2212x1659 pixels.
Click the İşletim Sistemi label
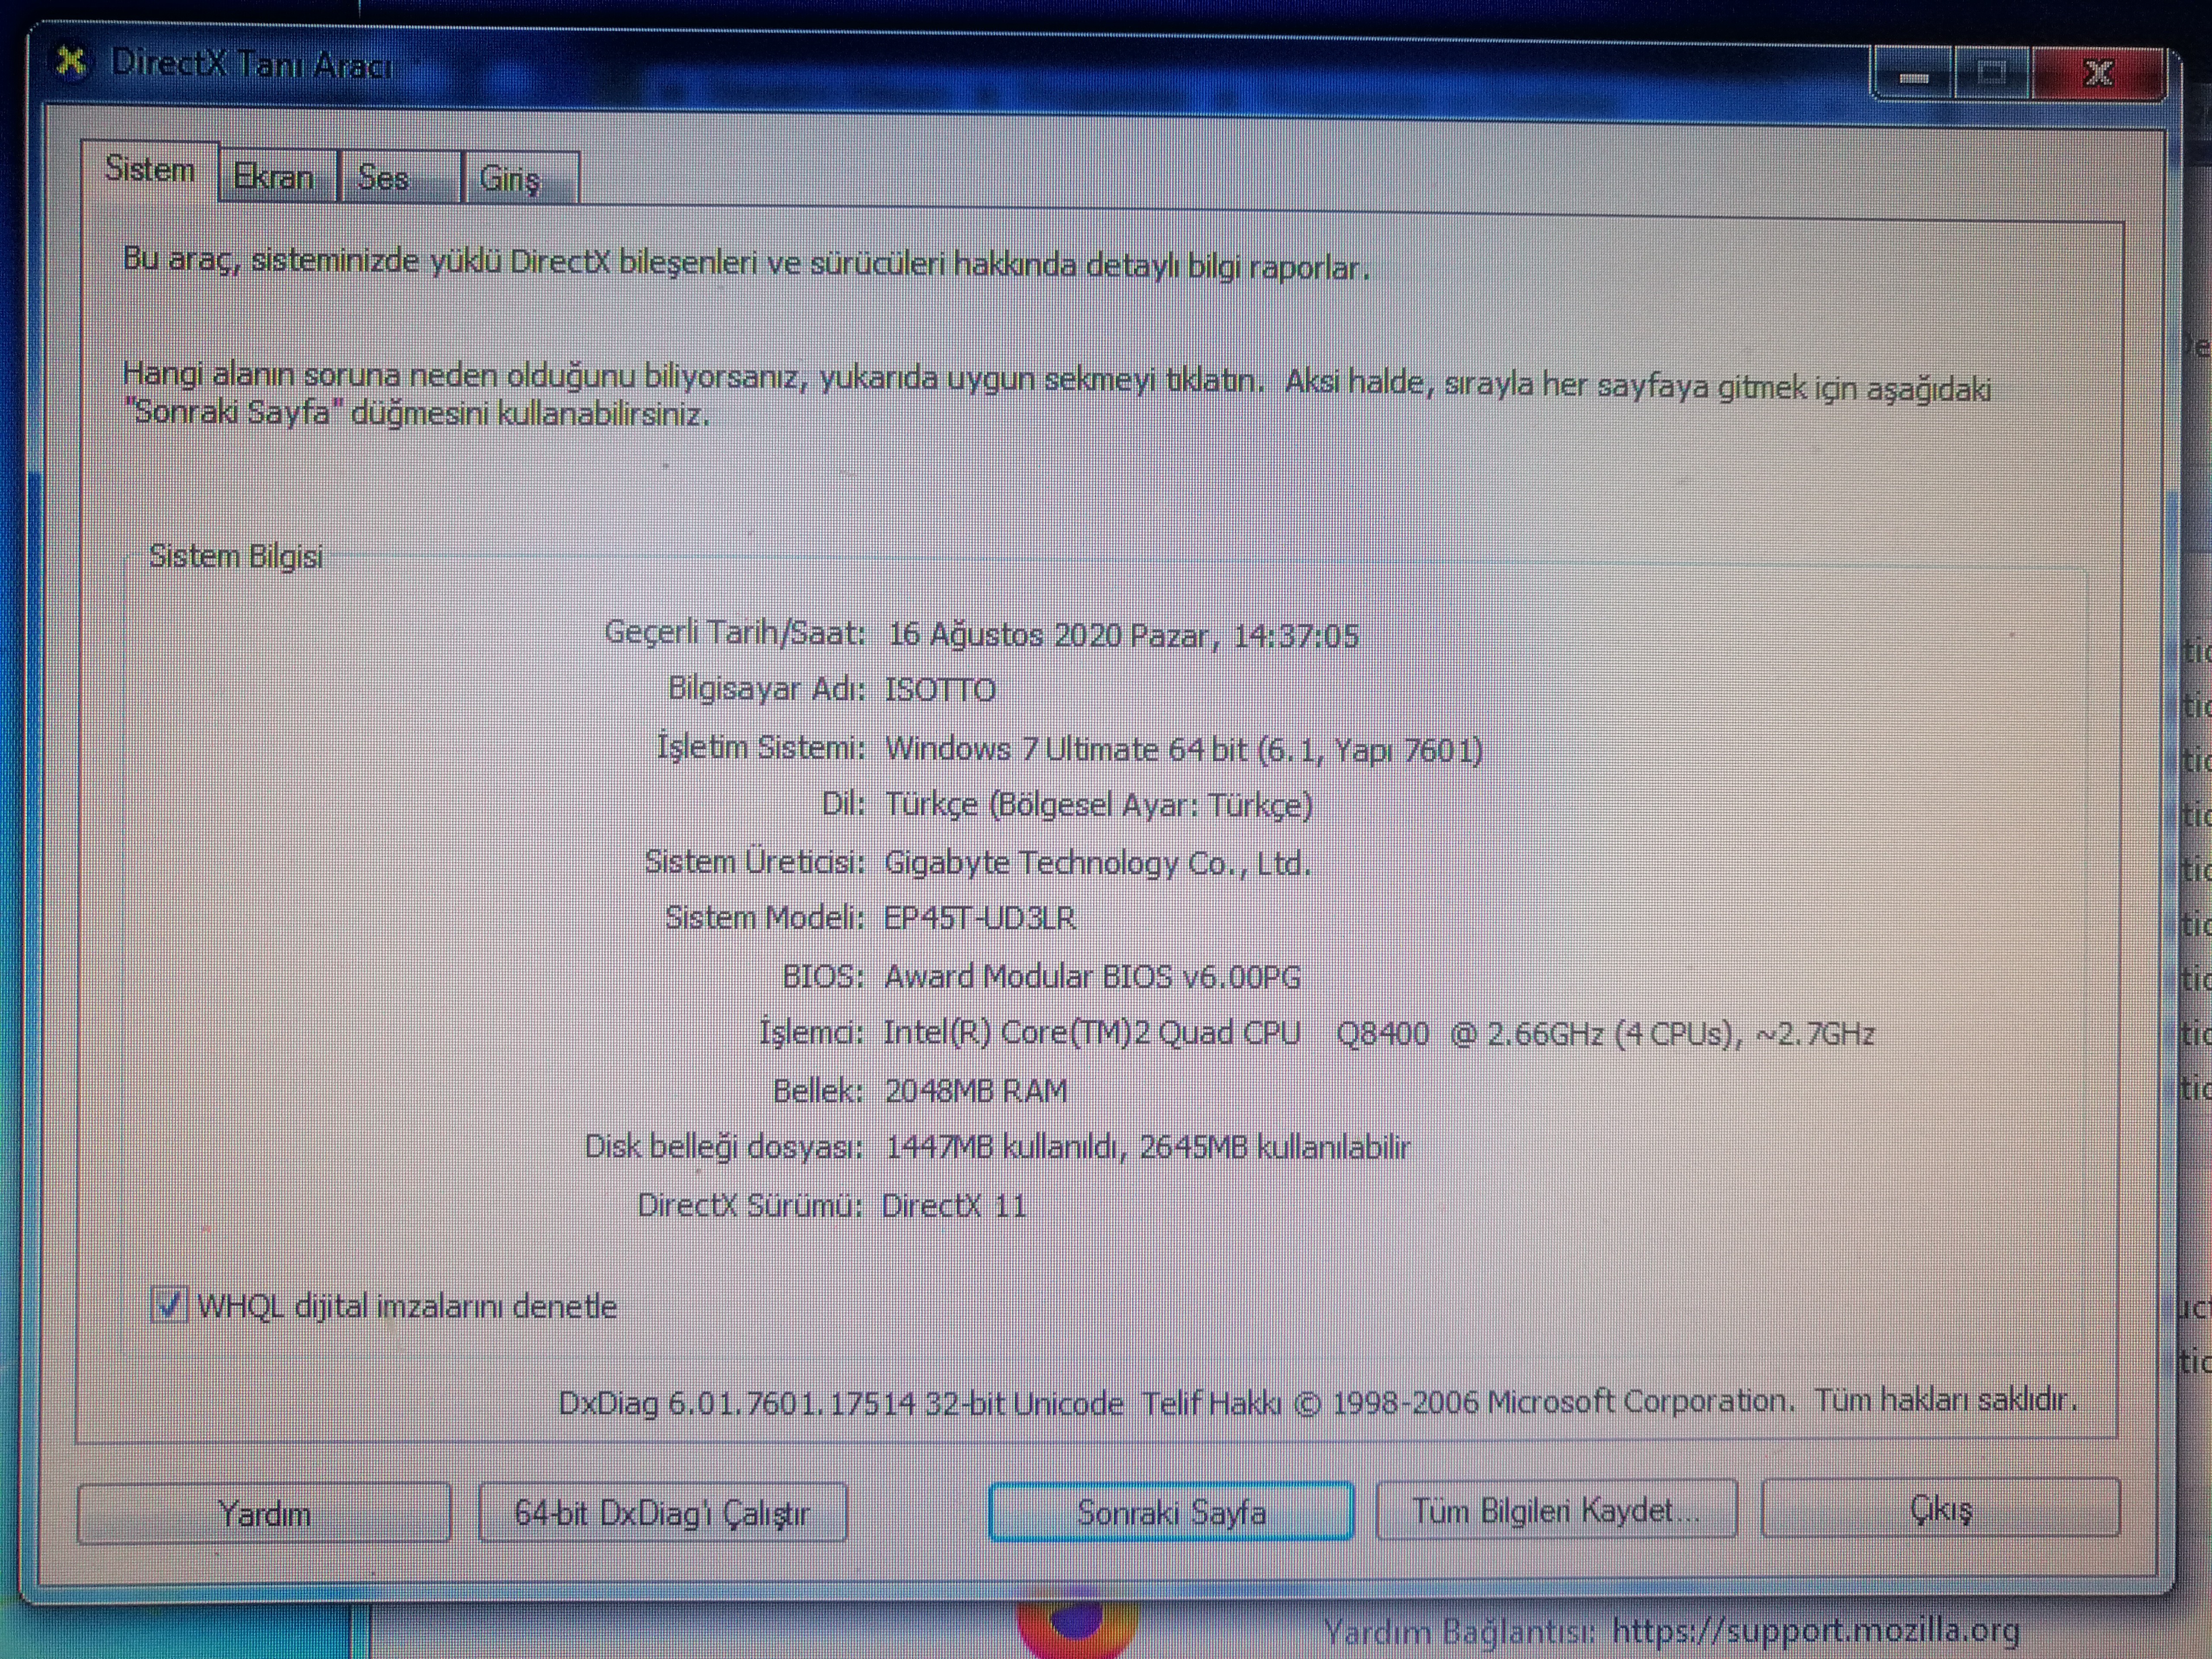(761, 748)
